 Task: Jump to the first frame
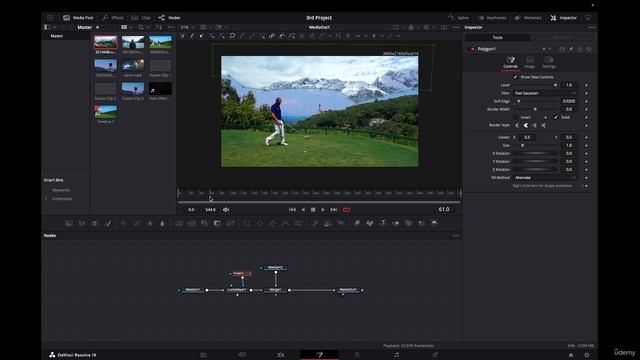[292, 210]
